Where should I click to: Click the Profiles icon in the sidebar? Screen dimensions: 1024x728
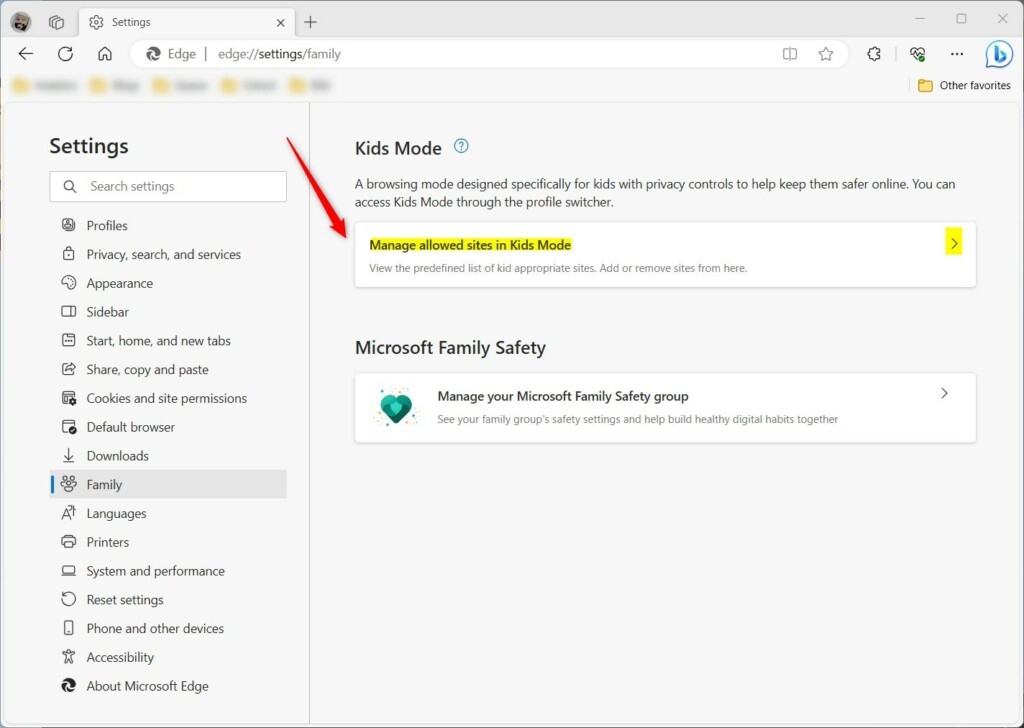[69, 225]
